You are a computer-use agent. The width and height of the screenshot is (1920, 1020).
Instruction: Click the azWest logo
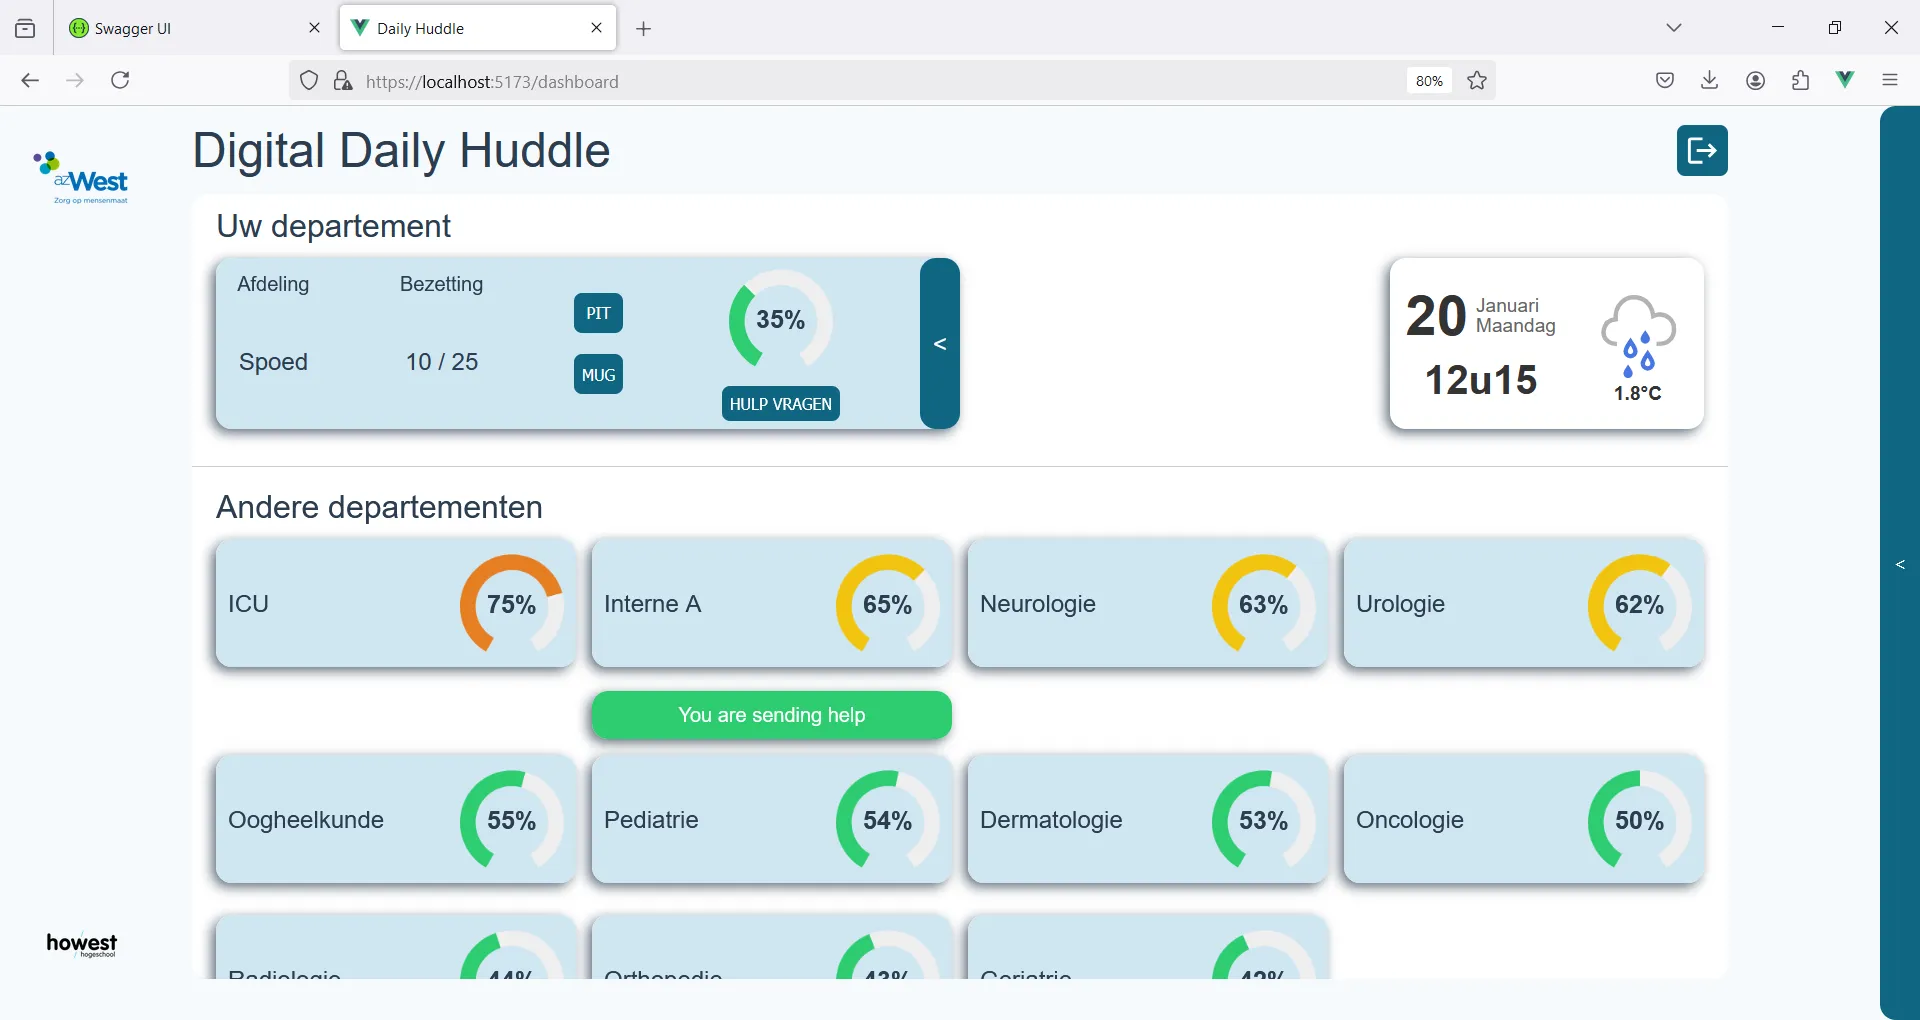(81, 178)
